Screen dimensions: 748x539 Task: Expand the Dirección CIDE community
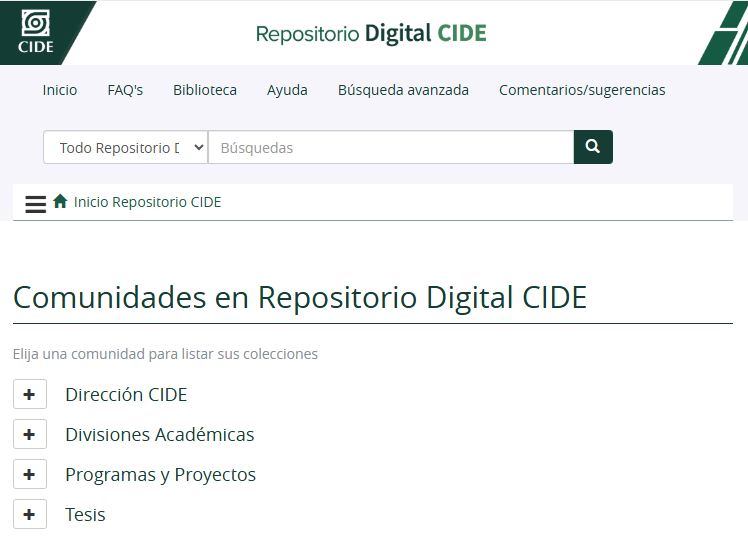(30, 394)
